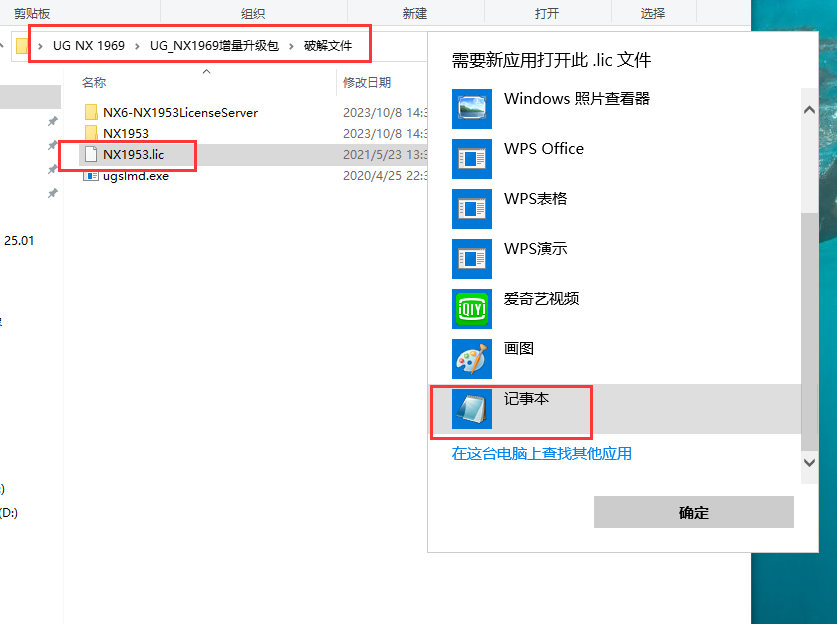Go to UG_NX1969增量升级包 breadcrumb
The height and width of the screenshot is (624, 837).
tap(214, 45)
